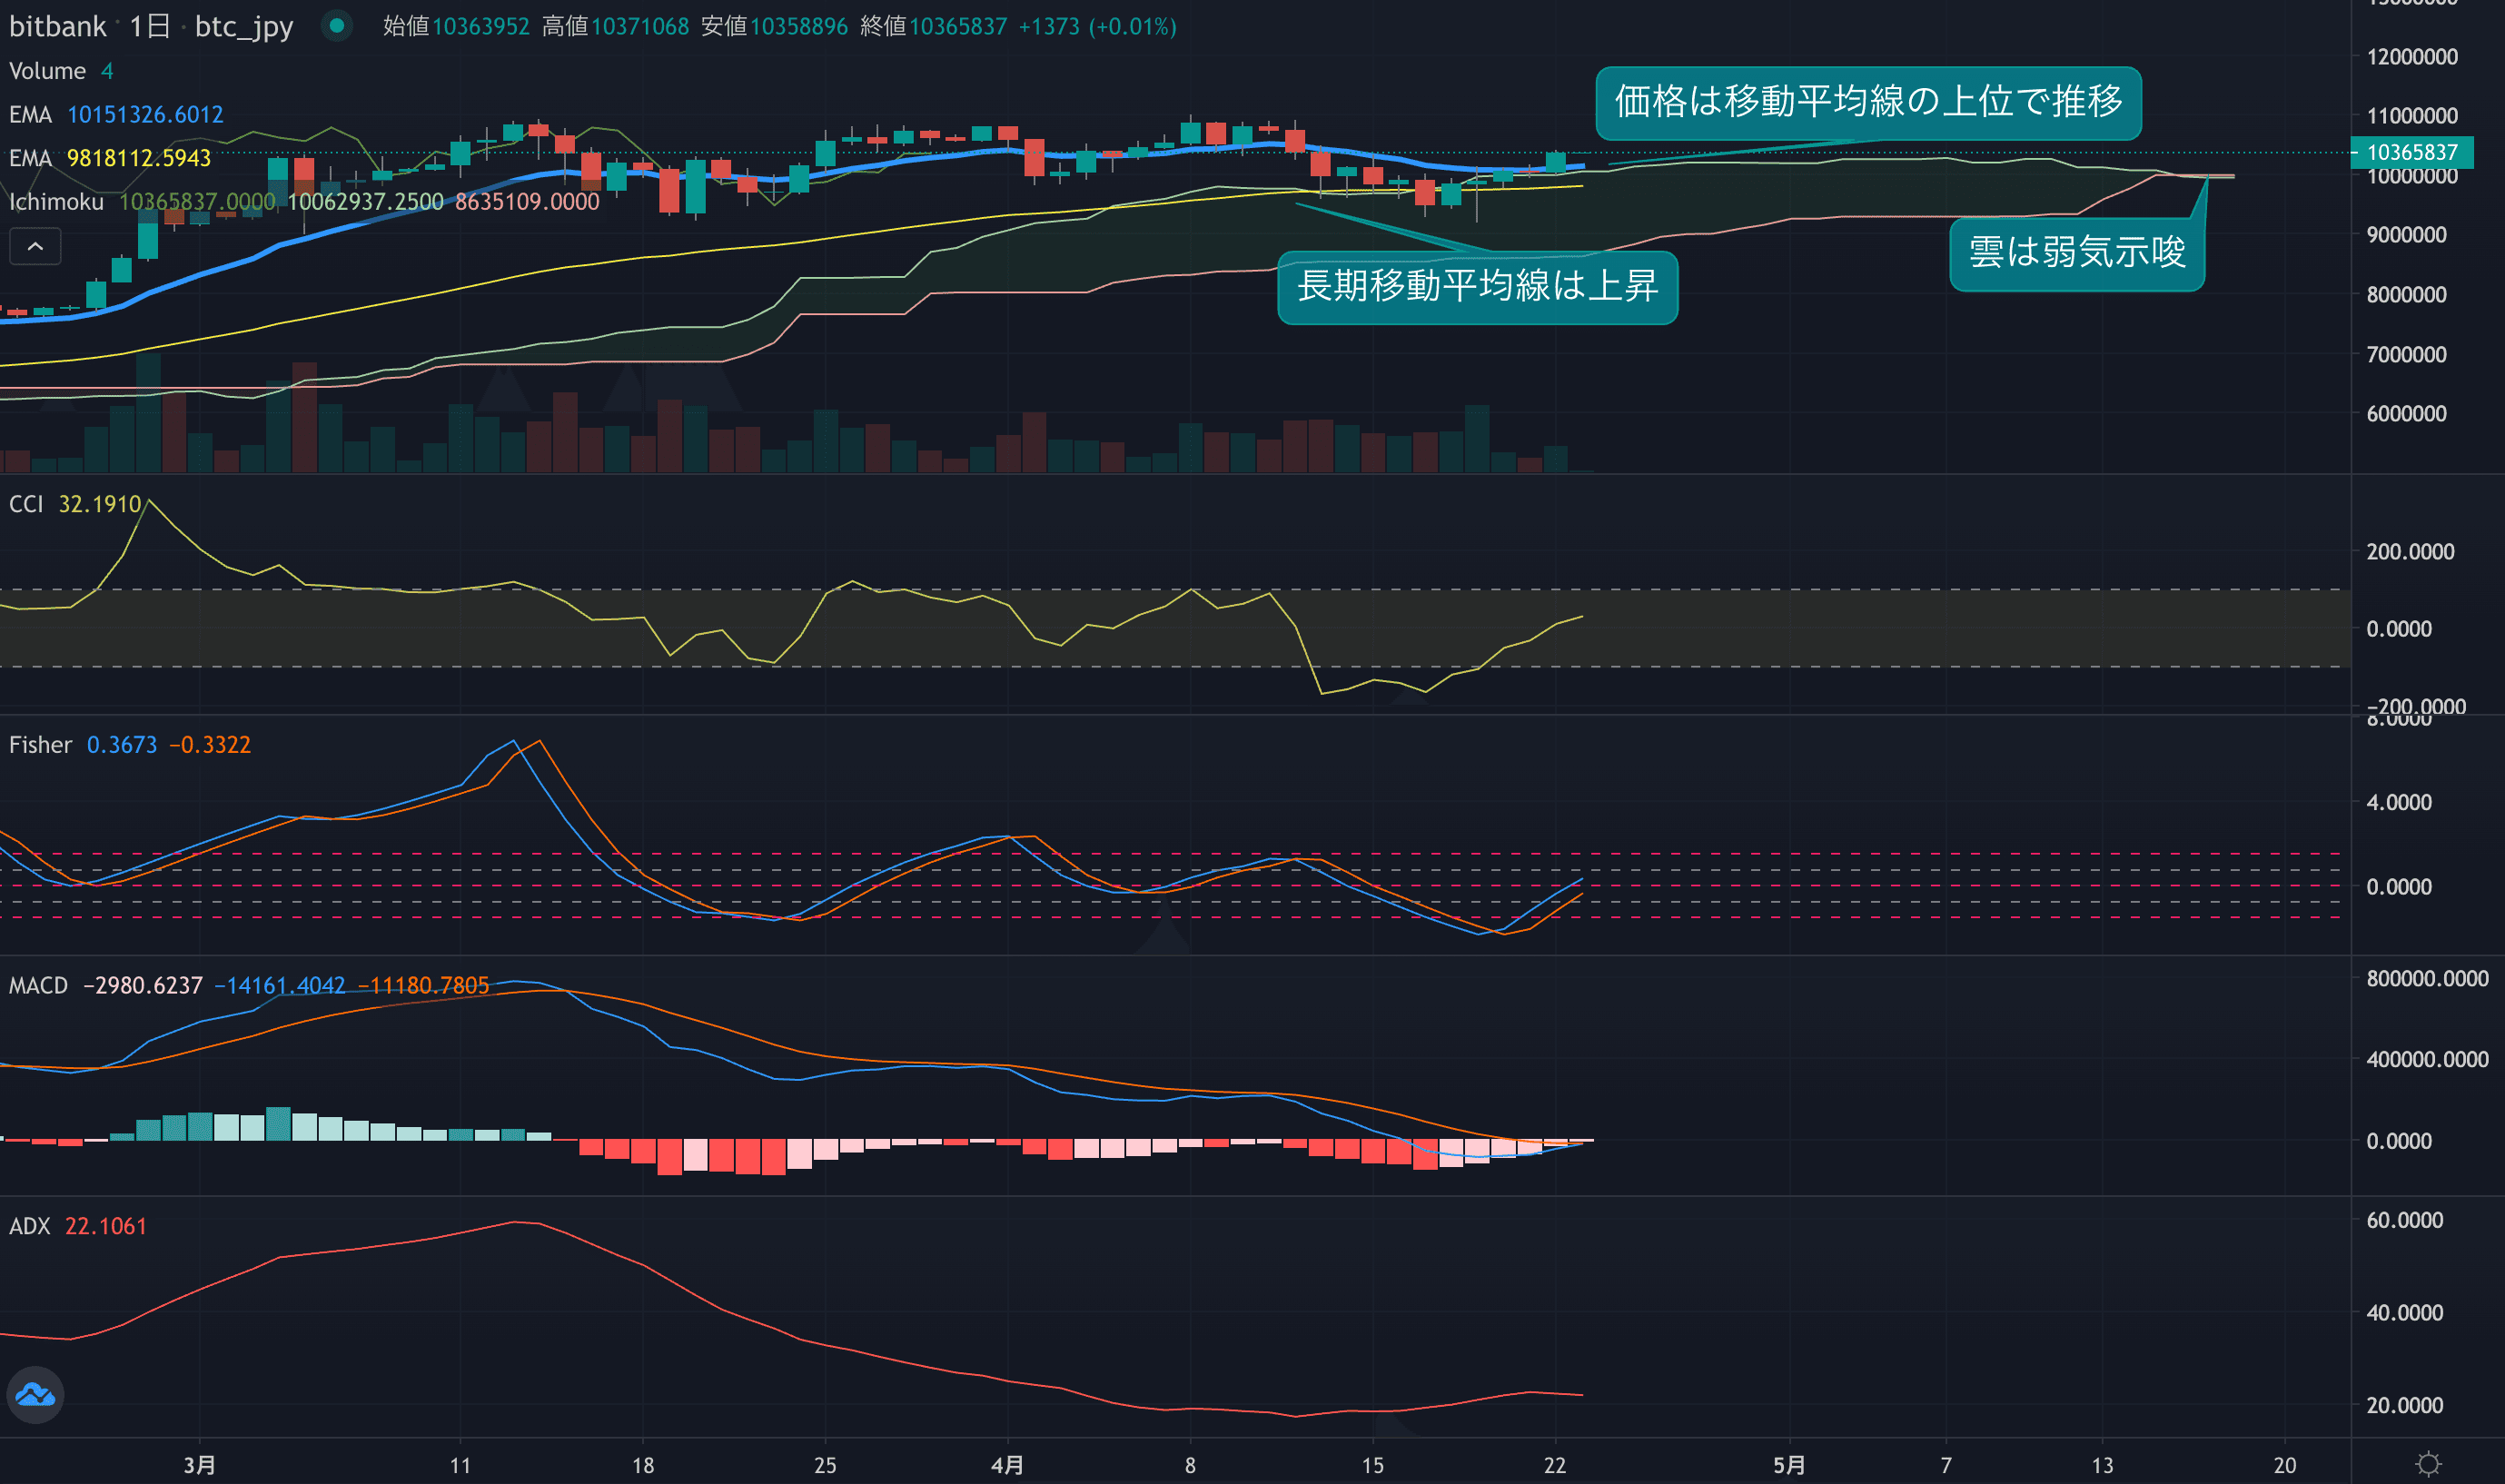The image size is (2505, 1484).
Task: Select the 価格は移動平均線の上位で推移 callout annotation
Action: 1867,102
